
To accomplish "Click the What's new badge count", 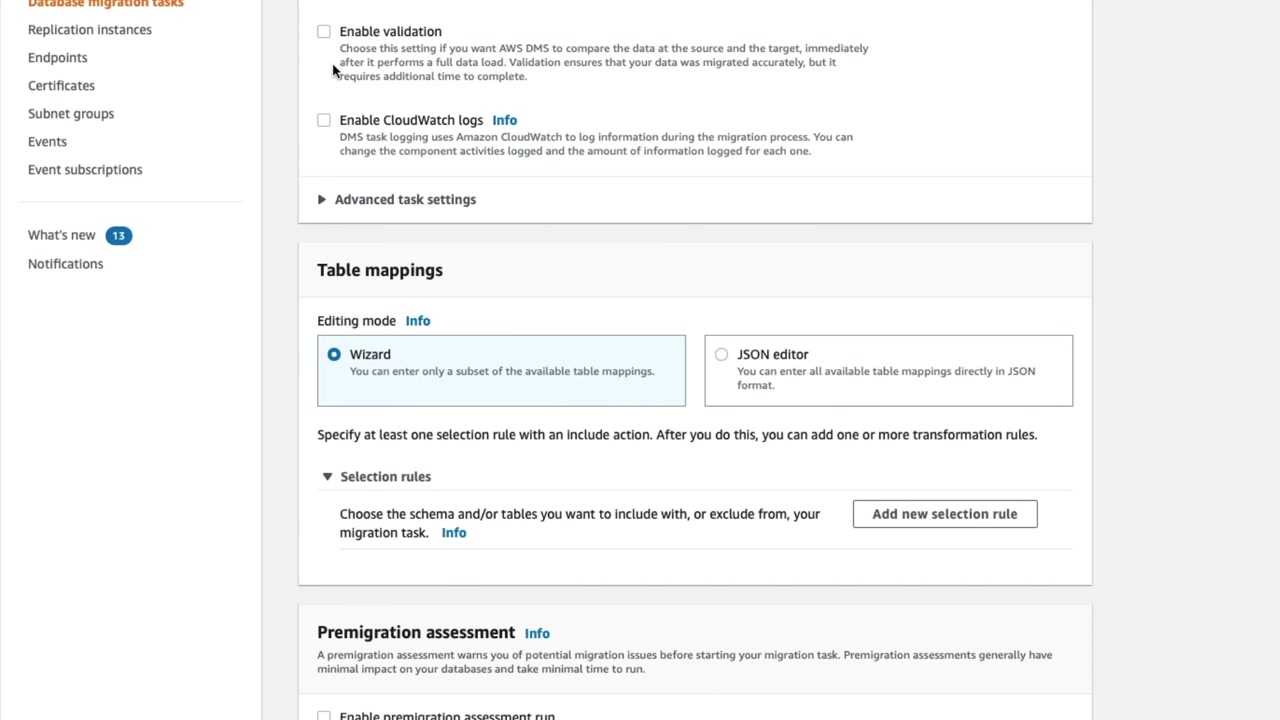I will coord(118,235).
